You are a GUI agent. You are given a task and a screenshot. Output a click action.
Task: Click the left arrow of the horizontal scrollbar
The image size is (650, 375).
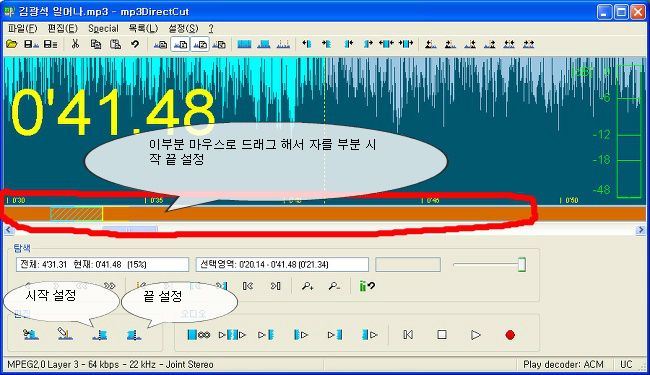click(9, 230)
